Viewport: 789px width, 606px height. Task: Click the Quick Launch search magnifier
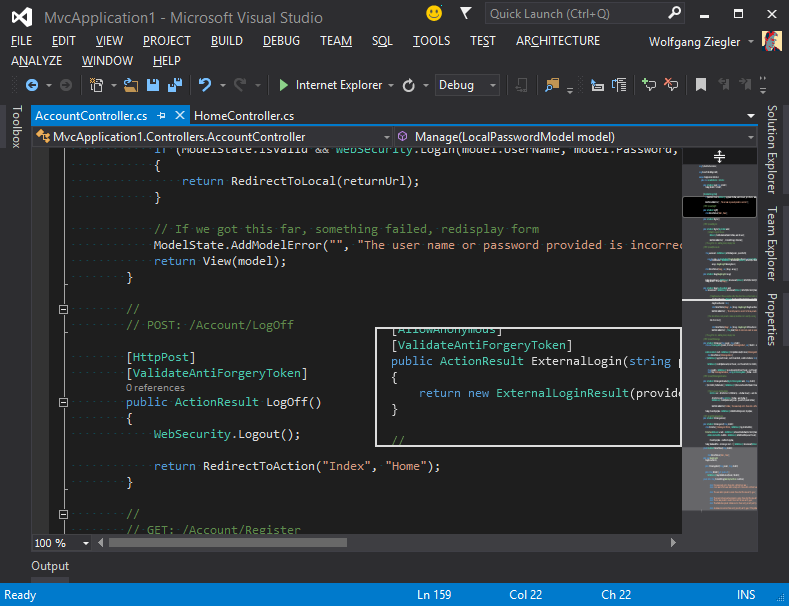tap(674, 13)
